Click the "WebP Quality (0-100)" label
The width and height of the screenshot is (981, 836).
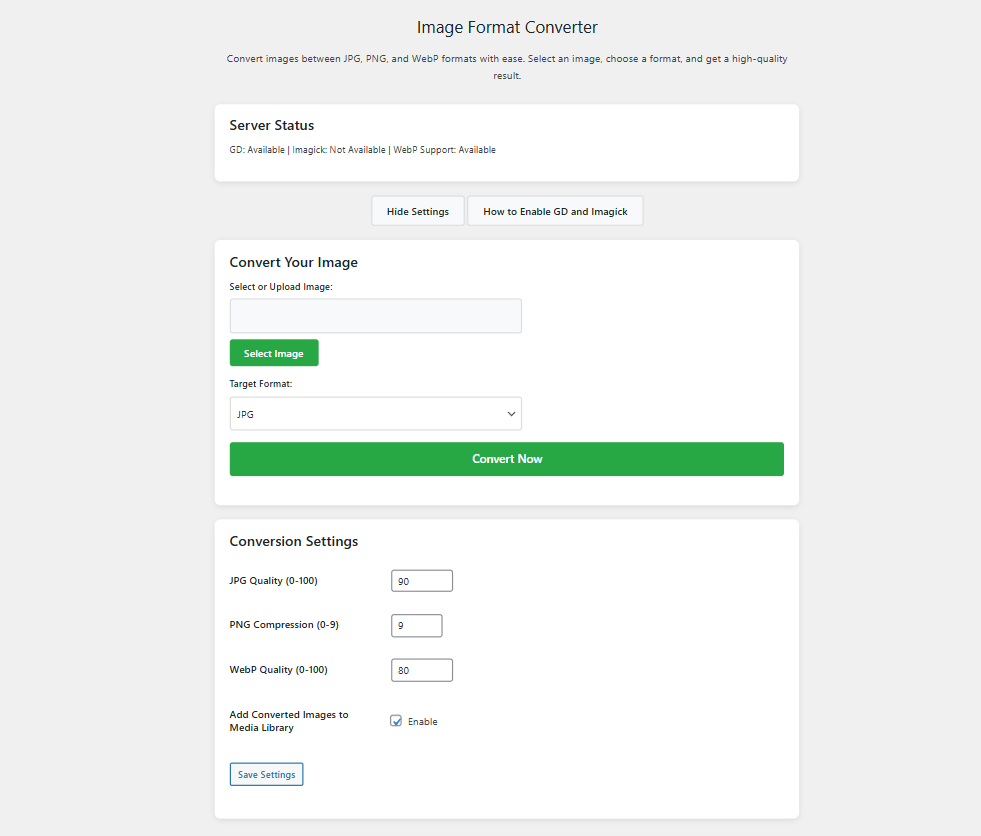tap(278, 670)
